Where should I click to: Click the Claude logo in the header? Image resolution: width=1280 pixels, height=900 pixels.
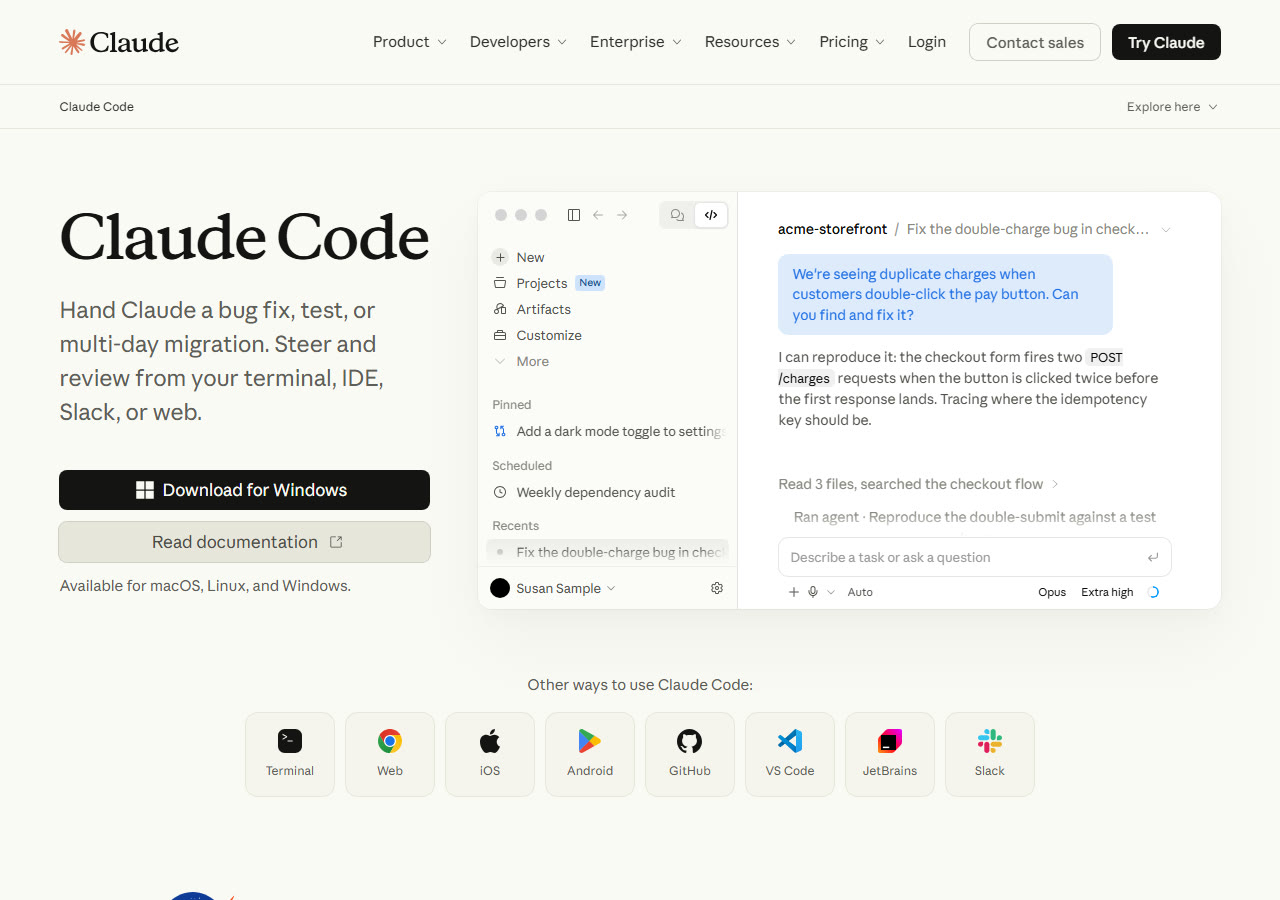119,42
